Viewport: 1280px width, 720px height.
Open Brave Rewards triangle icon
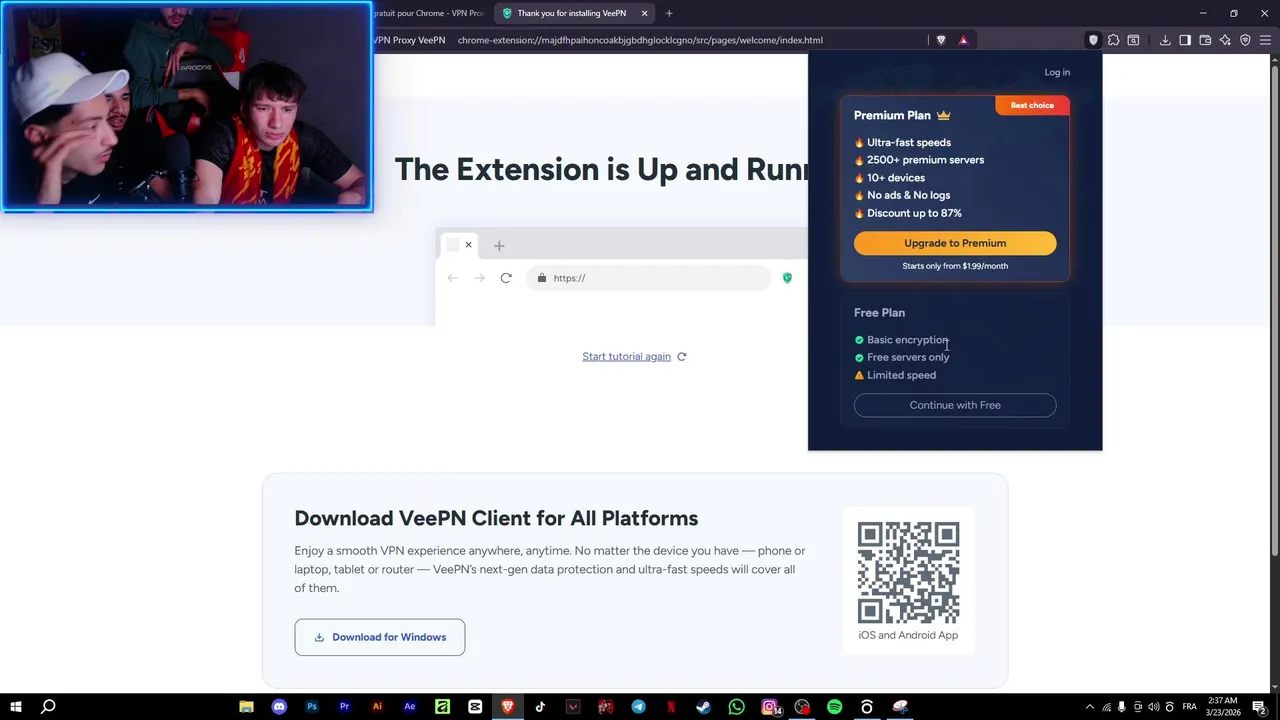tap(963, 40)
